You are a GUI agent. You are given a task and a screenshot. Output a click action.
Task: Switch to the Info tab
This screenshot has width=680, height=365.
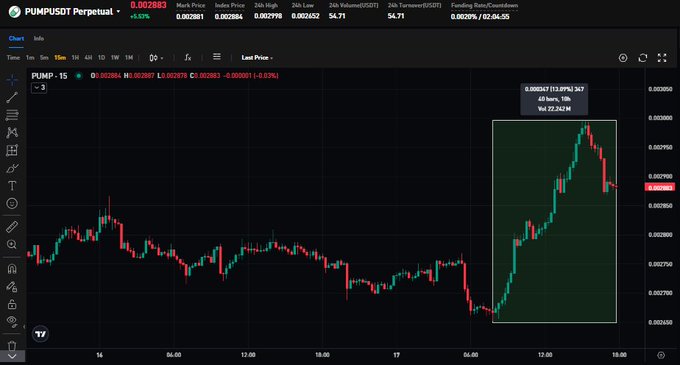[39, 38]
